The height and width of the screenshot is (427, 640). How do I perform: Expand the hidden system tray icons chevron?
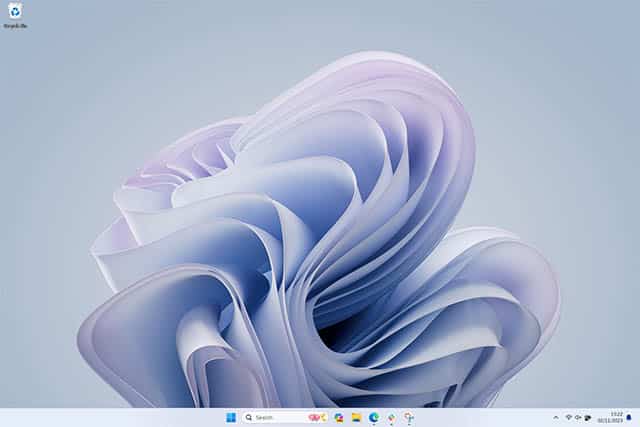point(556,417)
